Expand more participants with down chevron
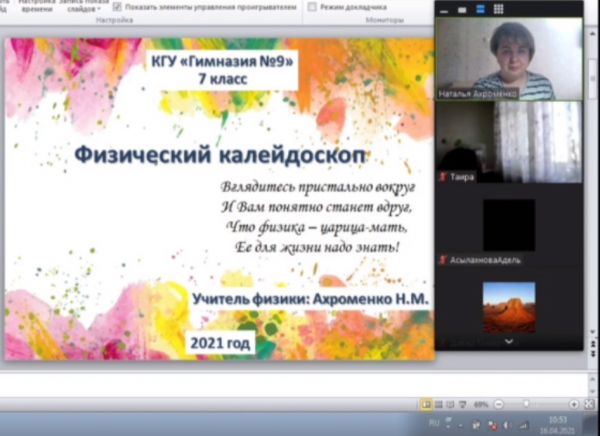Screen dimensions: 600x436 click(x=509, y=341)
